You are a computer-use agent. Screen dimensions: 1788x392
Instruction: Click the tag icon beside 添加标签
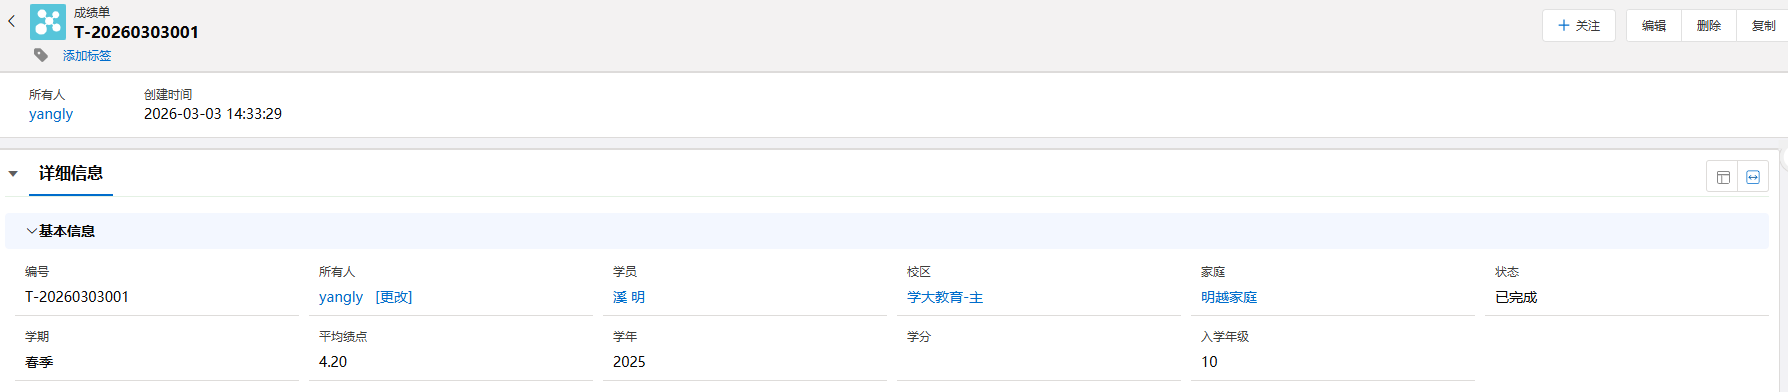41,55
